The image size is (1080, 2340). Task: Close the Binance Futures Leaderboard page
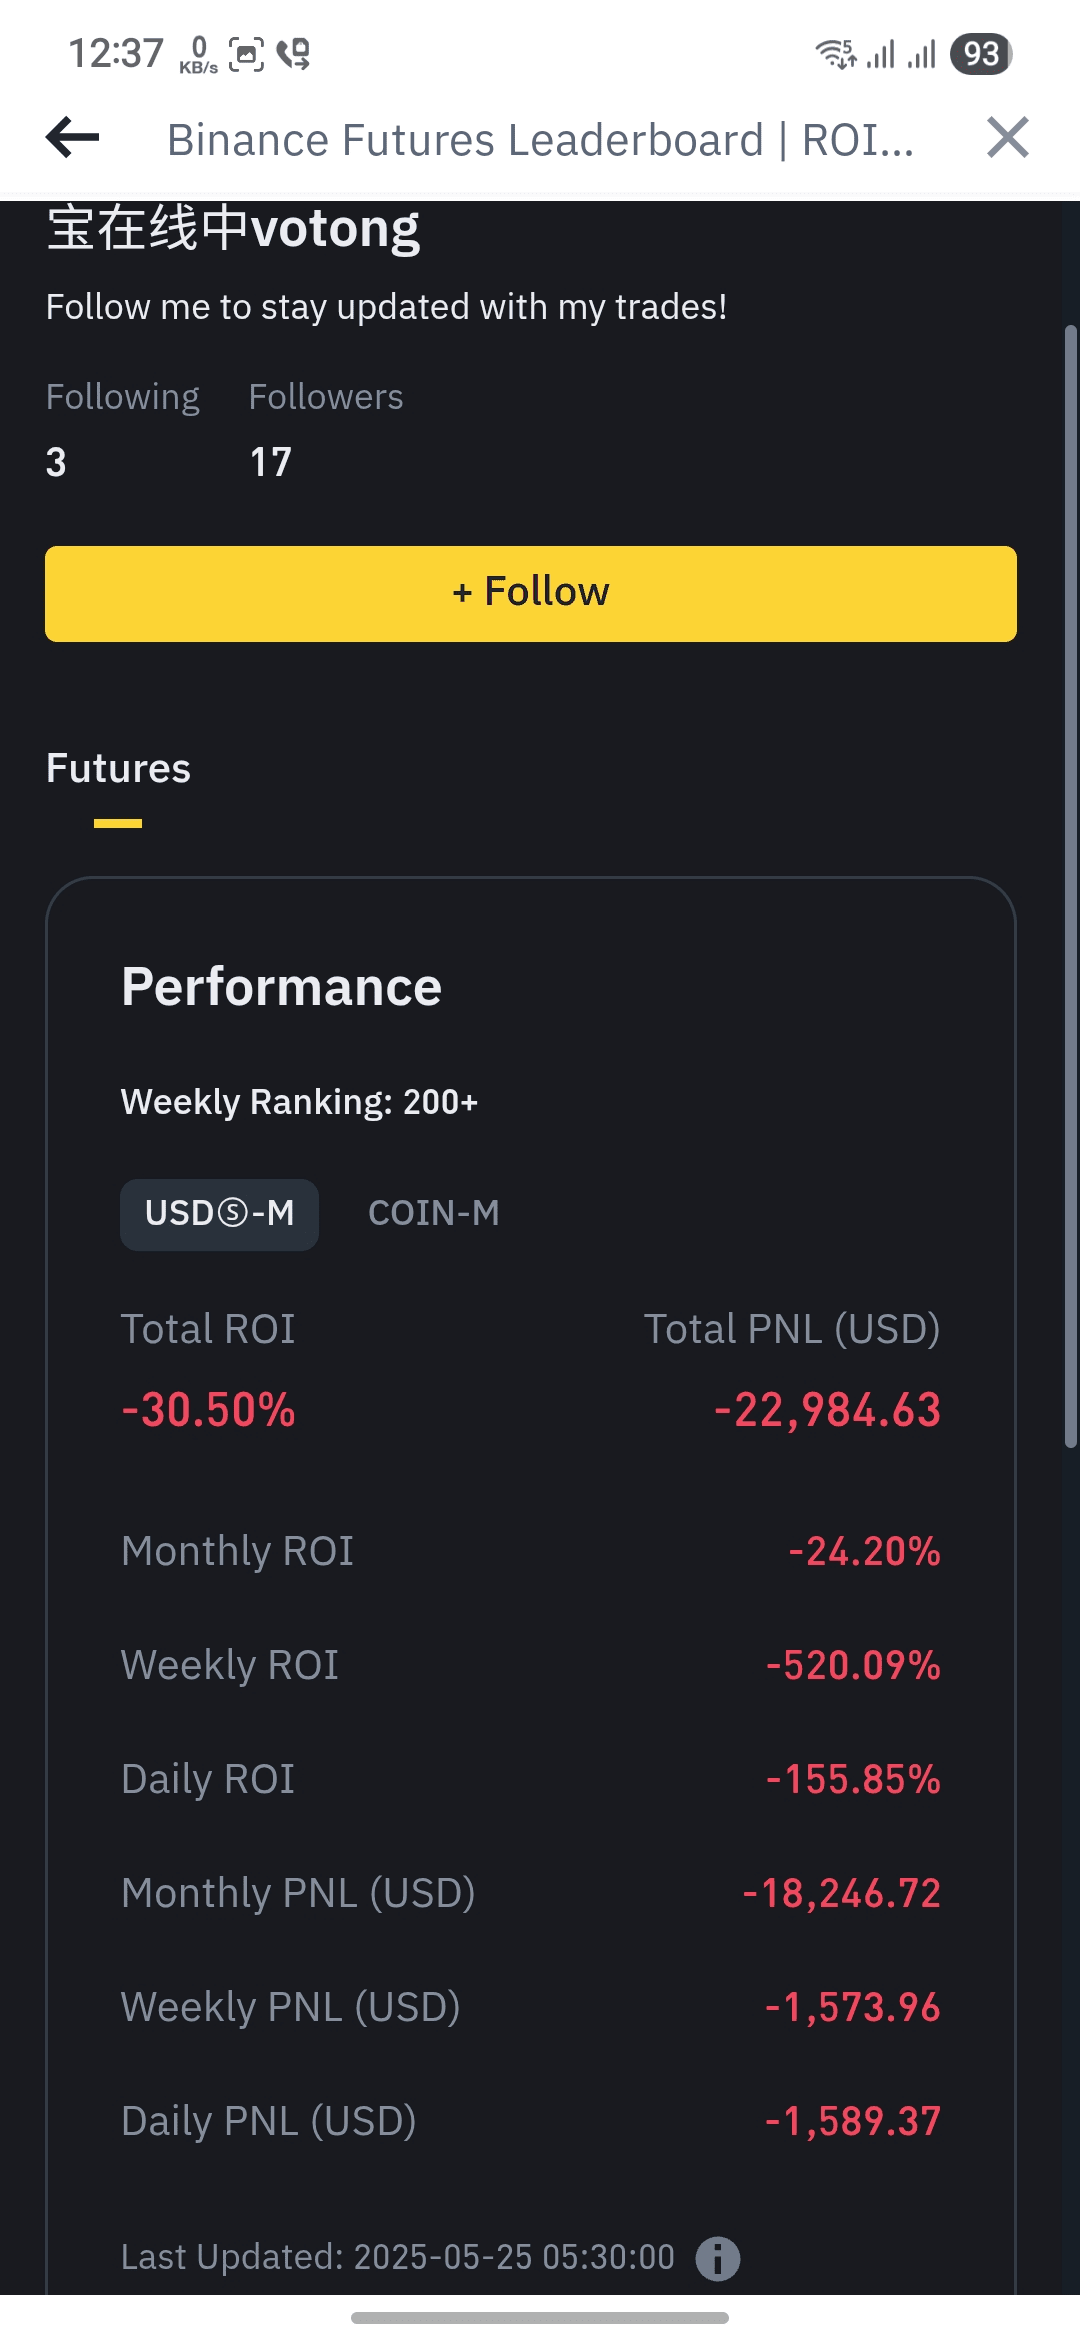point(1007,138)
